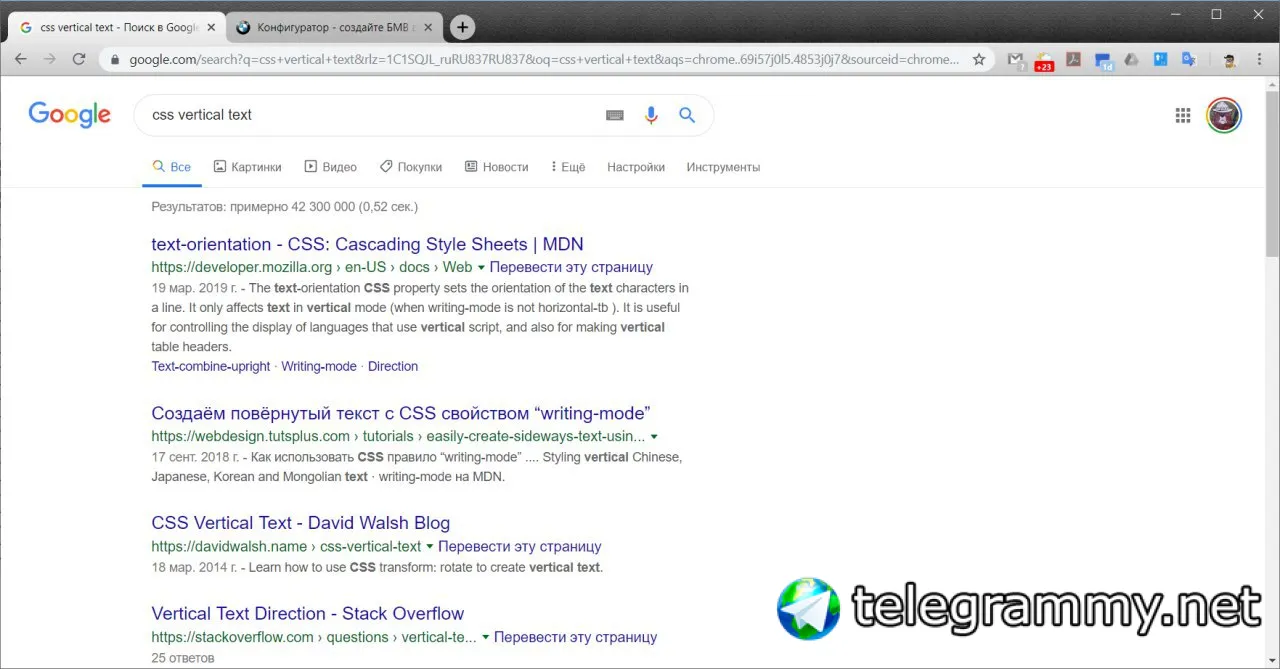Open the Google apps grid
Screen dimensions: 1280x669
pos(1183,115)
